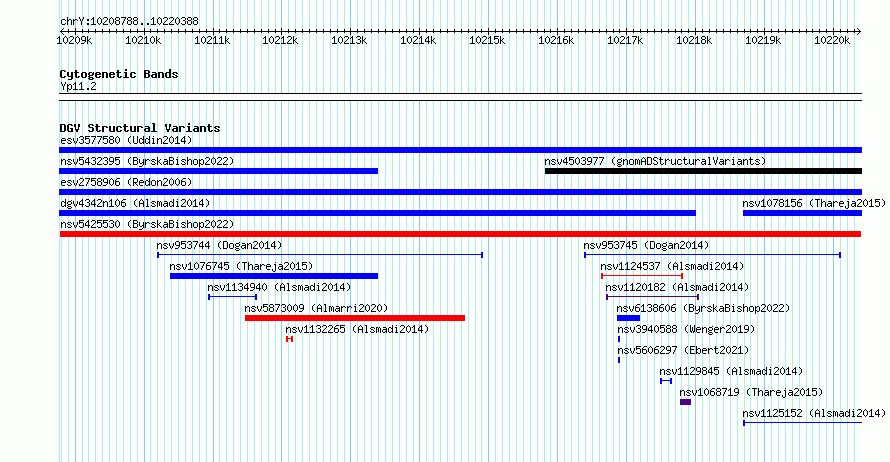The height and width of the screenshot is (462, 890).
Task: Select the Yp11.2 band label
Action: [78, 87]
